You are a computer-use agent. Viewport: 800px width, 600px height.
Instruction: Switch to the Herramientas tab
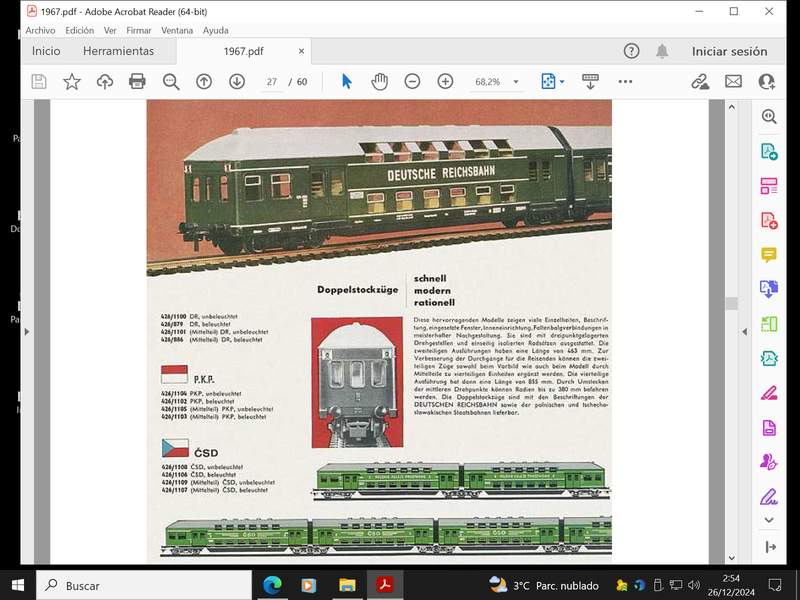(118, 51)
